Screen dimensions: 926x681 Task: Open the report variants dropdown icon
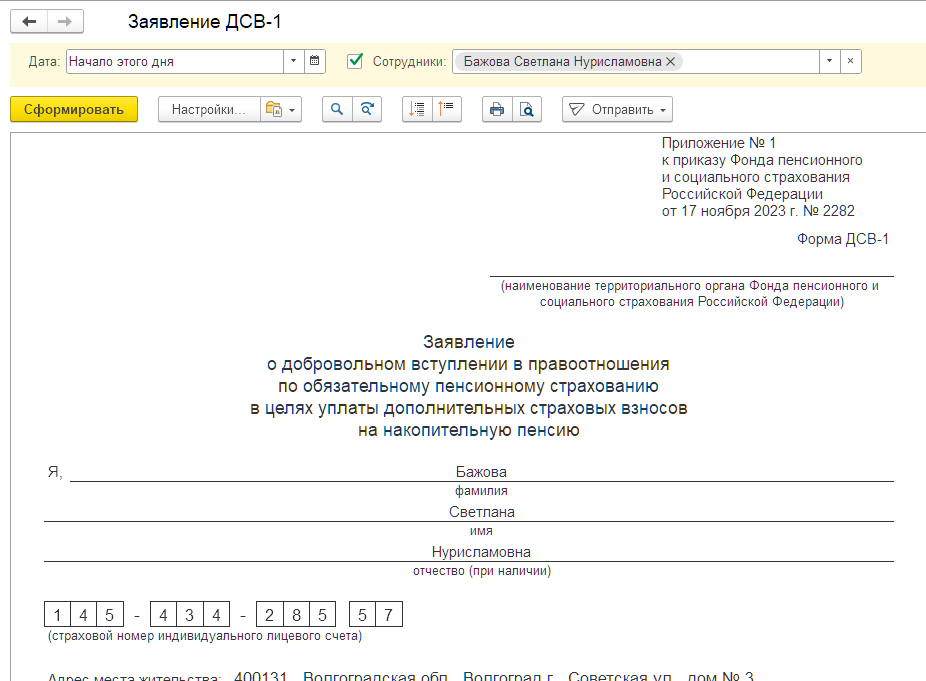[281, 109]
